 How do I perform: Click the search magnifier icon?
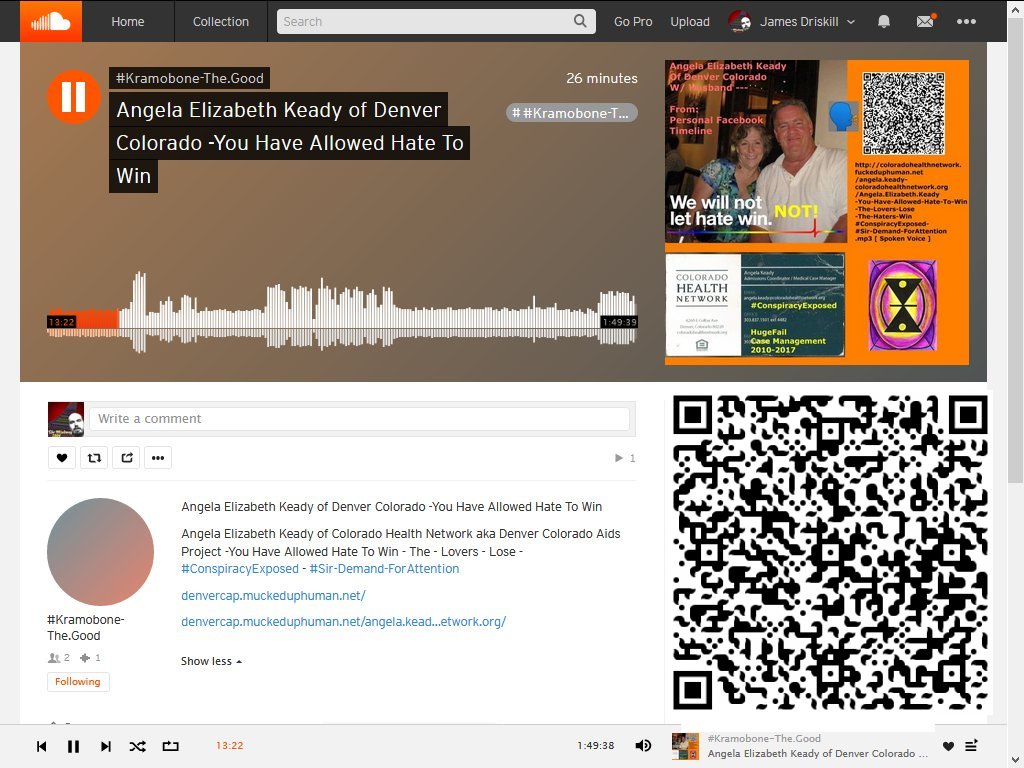click(581, 21)
